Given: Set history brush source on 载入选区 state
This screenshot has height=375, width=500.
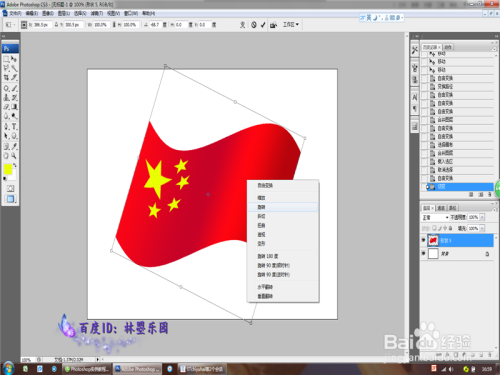Looking at the screenshot, I should click(424, 161).
